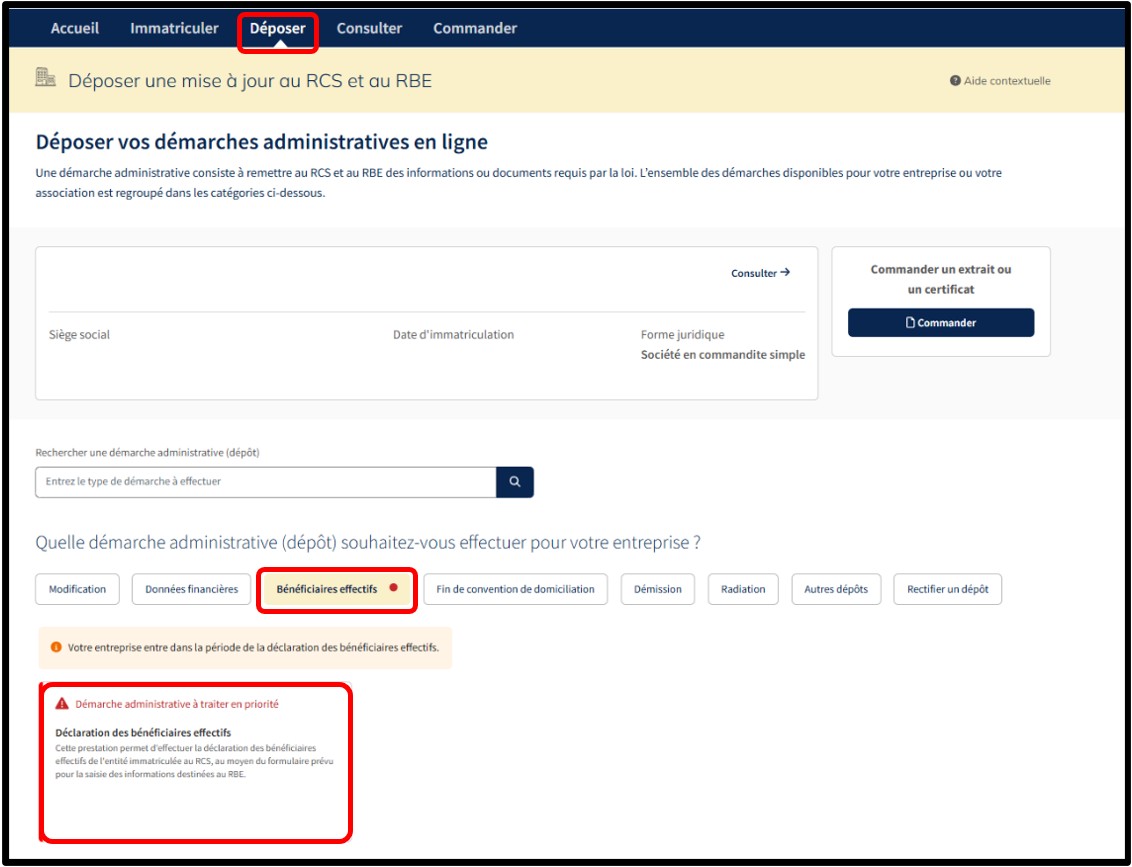Go to the Immatriculer menu
This screenshot has width=1132, height=867.
click(x=174, y=28)
